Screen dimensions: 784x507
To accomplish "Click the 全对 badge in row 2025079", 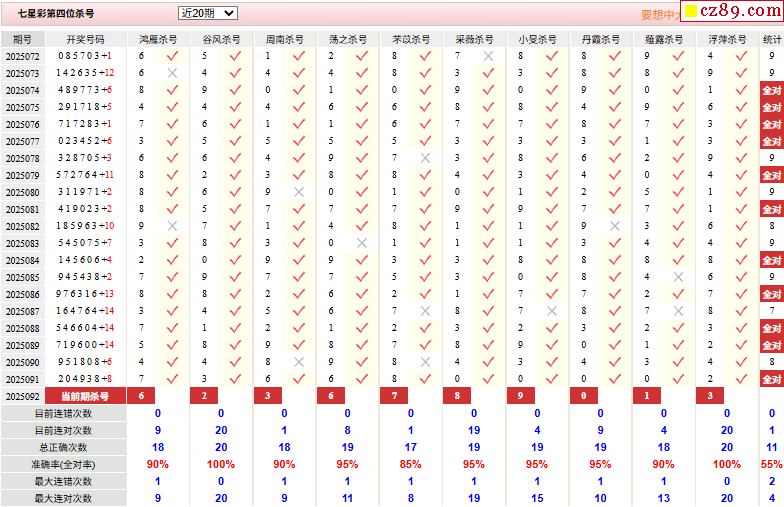I will click(772, 176).
